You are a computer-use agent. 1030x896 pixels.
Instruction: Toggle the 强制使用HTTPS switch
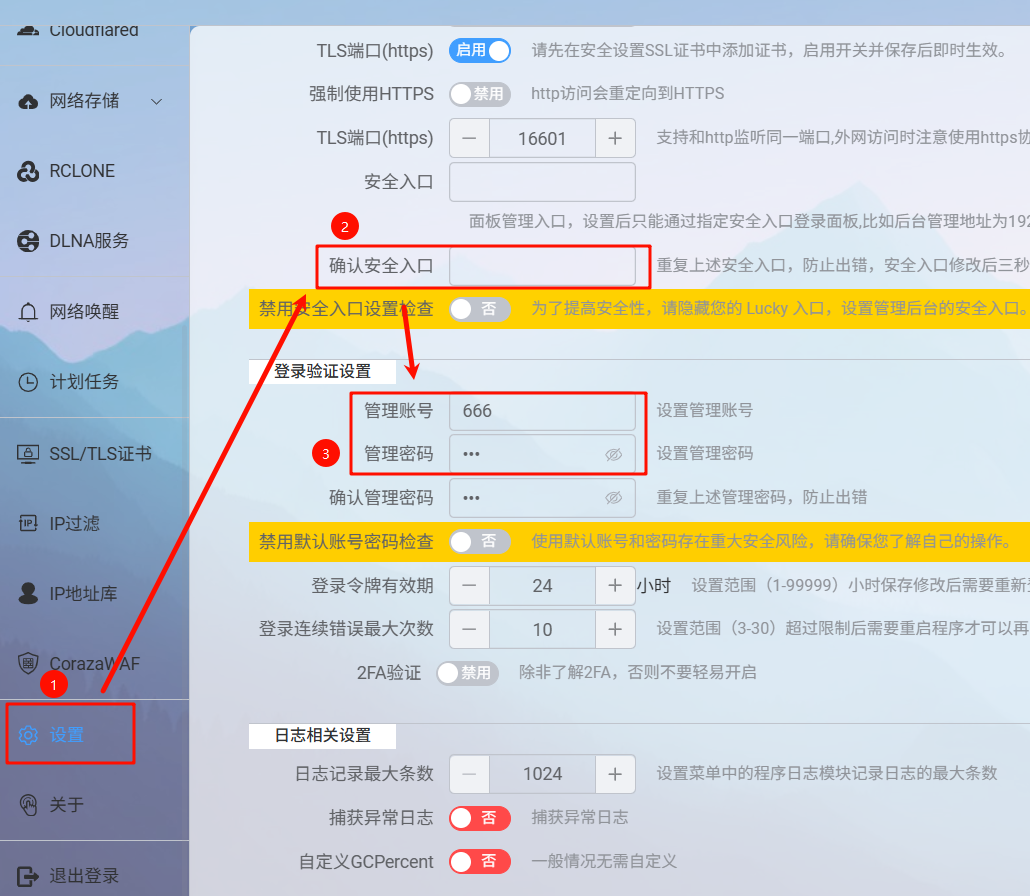click(479, 94)
